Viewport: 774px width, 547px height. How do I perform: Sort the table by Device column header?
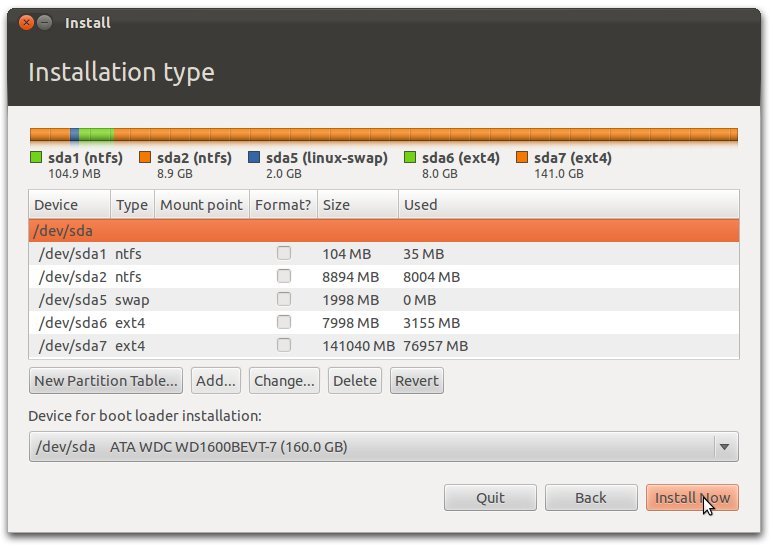click(x=56, y=205)
